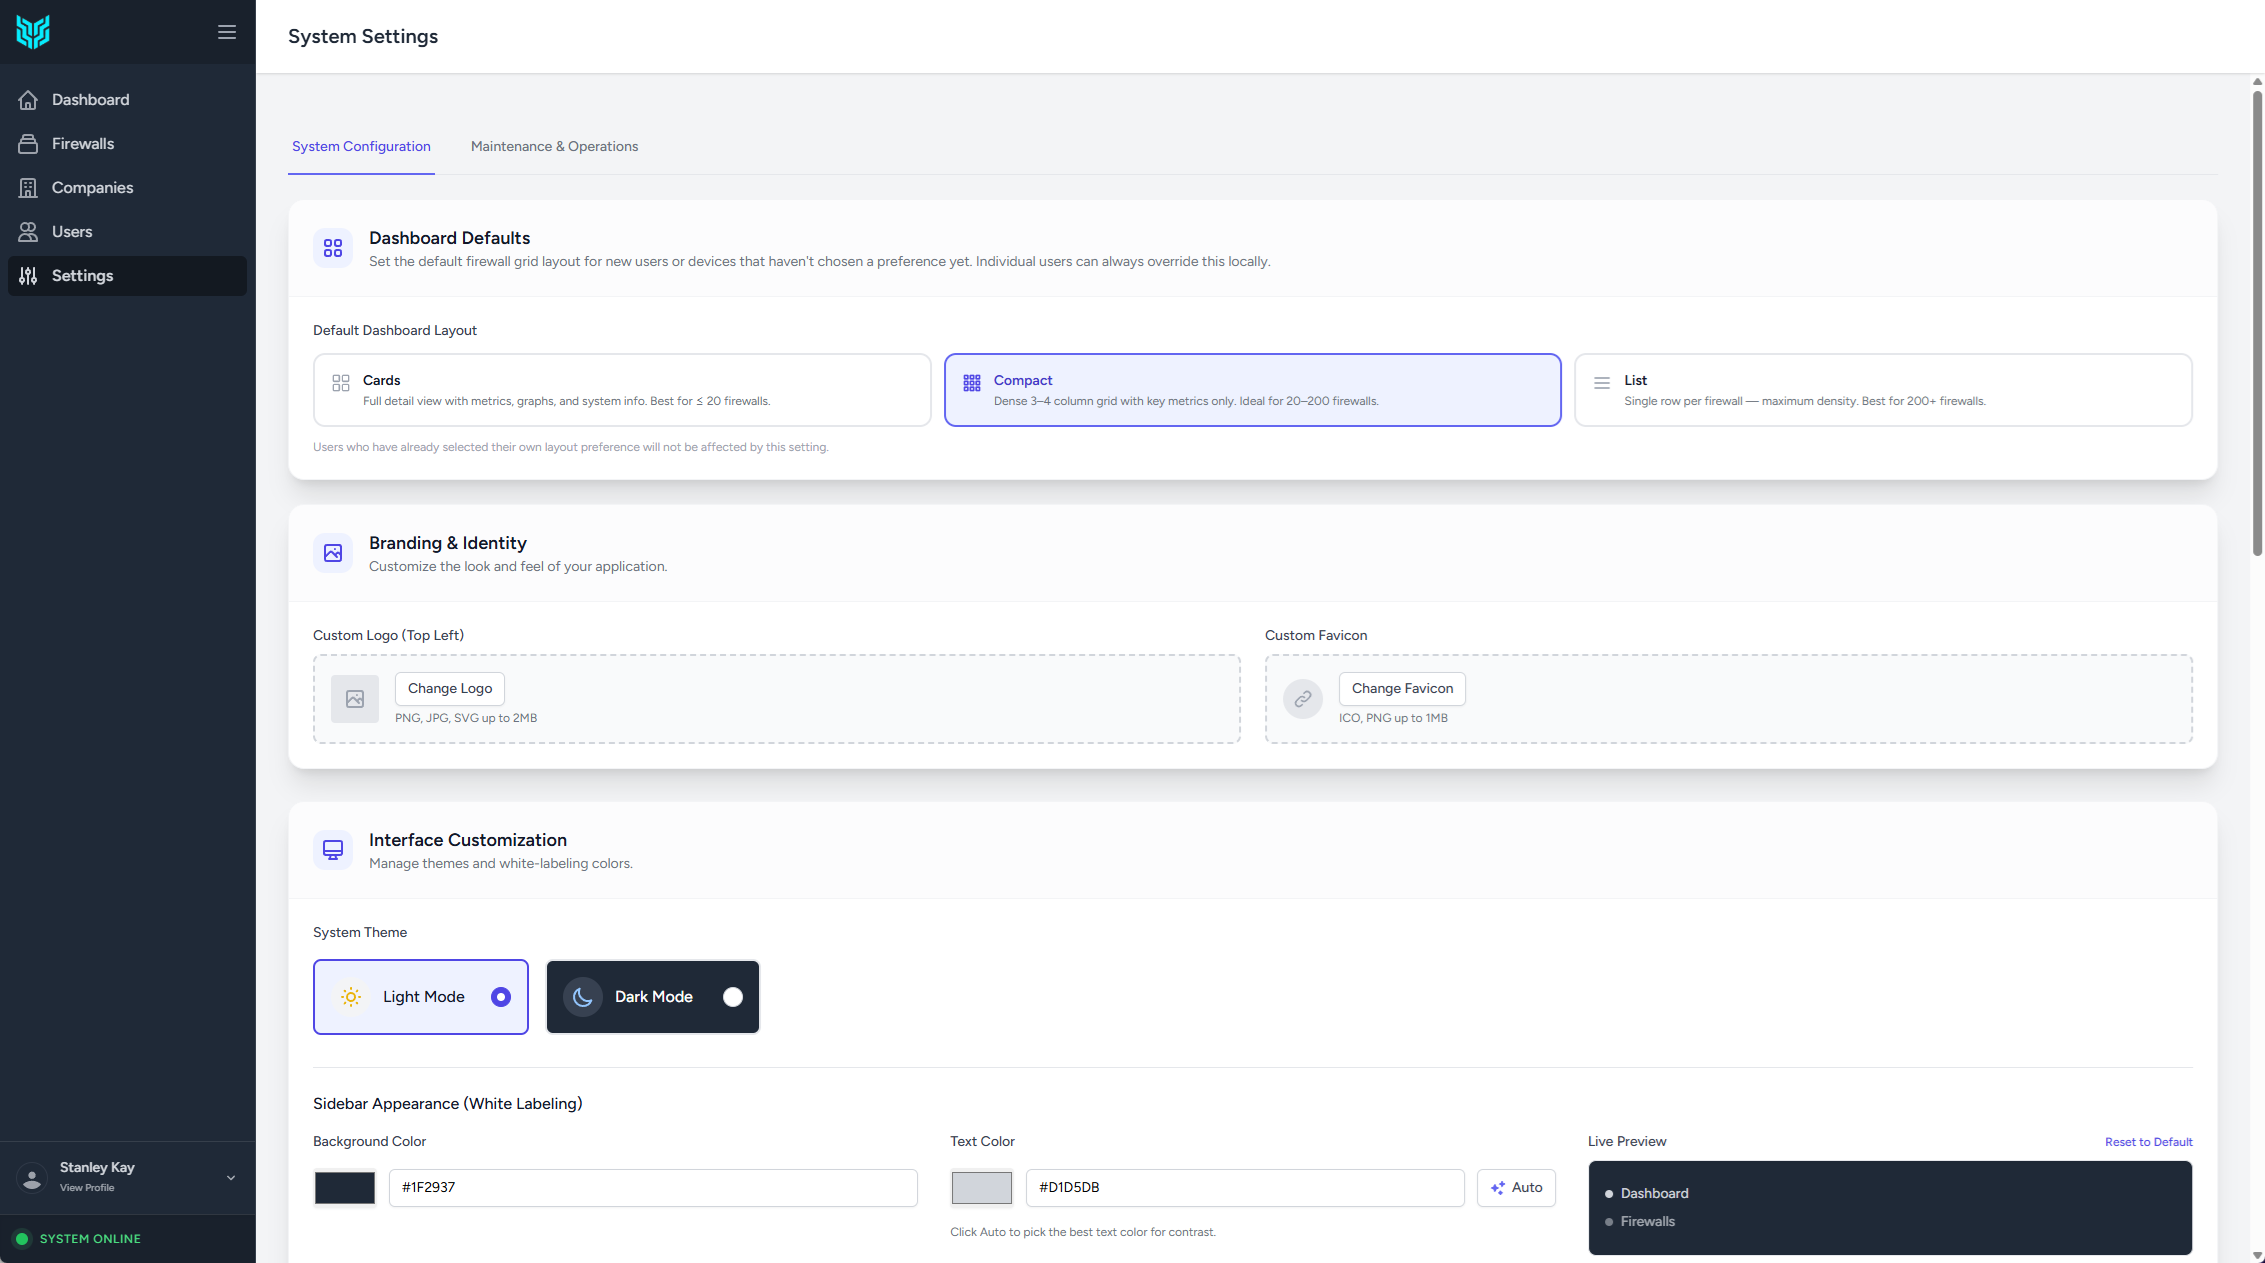Click the favicon placeholder link icon
This screenshot has width=2265, height=1263.
tap(1303, 699)
